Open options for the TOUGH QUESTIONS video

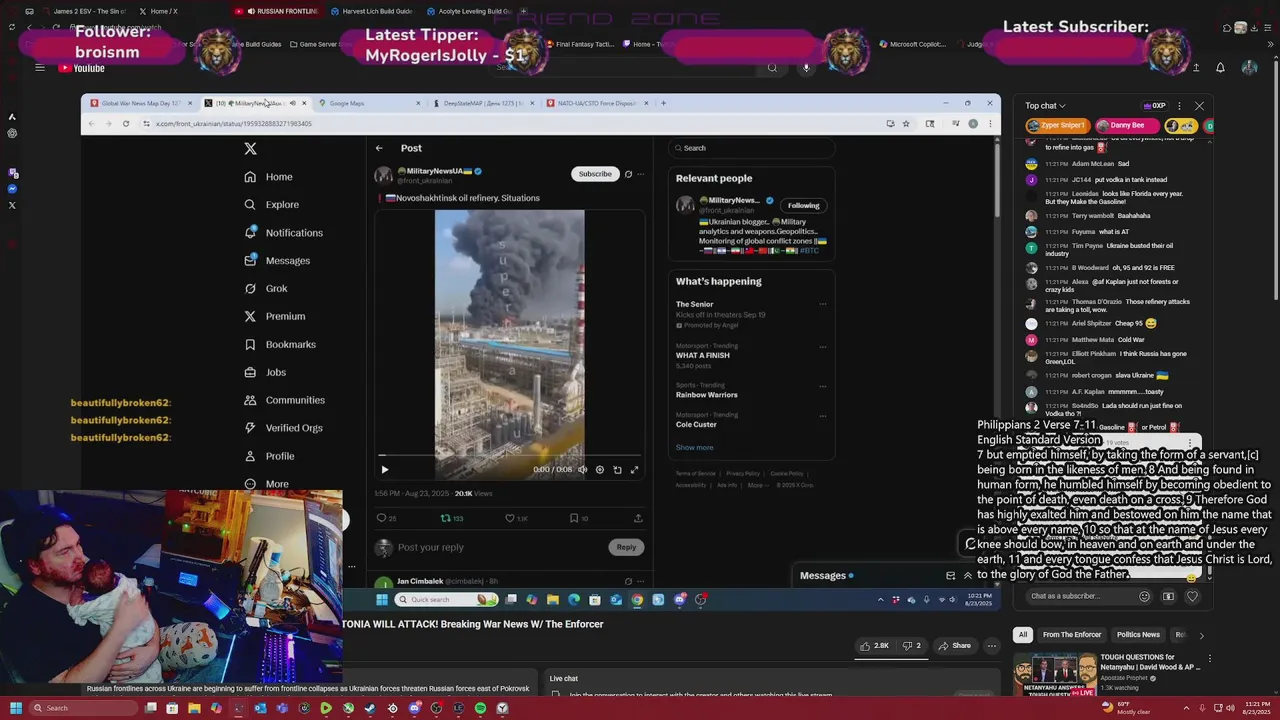click(x=1209, y=659)
